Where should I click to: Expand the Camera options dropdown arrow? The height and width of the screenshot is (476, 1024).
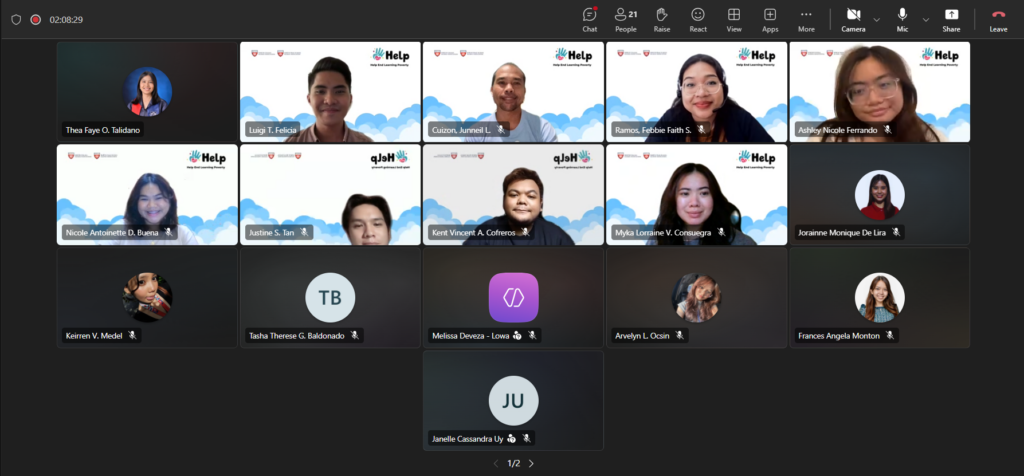click(x=876, y=20)
